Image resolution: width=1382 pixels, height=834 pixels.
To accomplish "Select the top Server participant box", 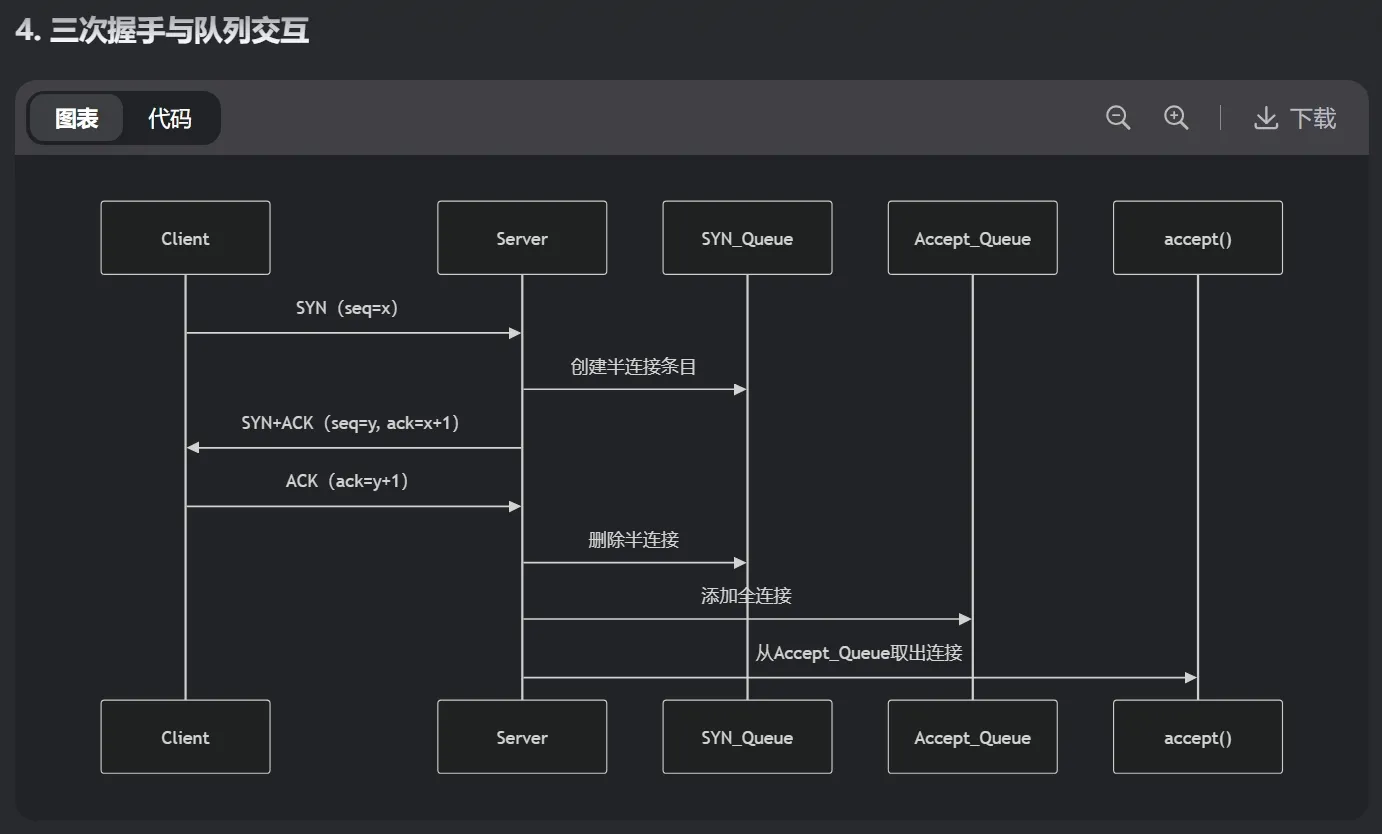I will pos(522,238).
